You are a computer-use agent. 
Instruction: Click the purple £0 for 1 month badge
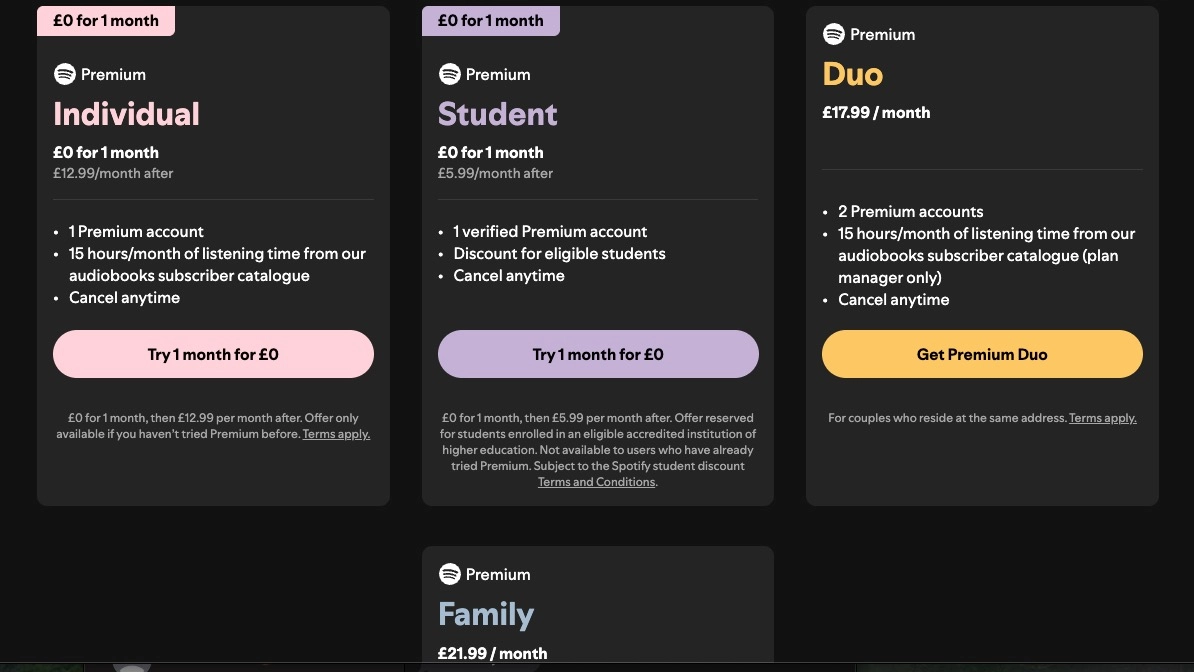pyautogui.click(x=491, y=20)
